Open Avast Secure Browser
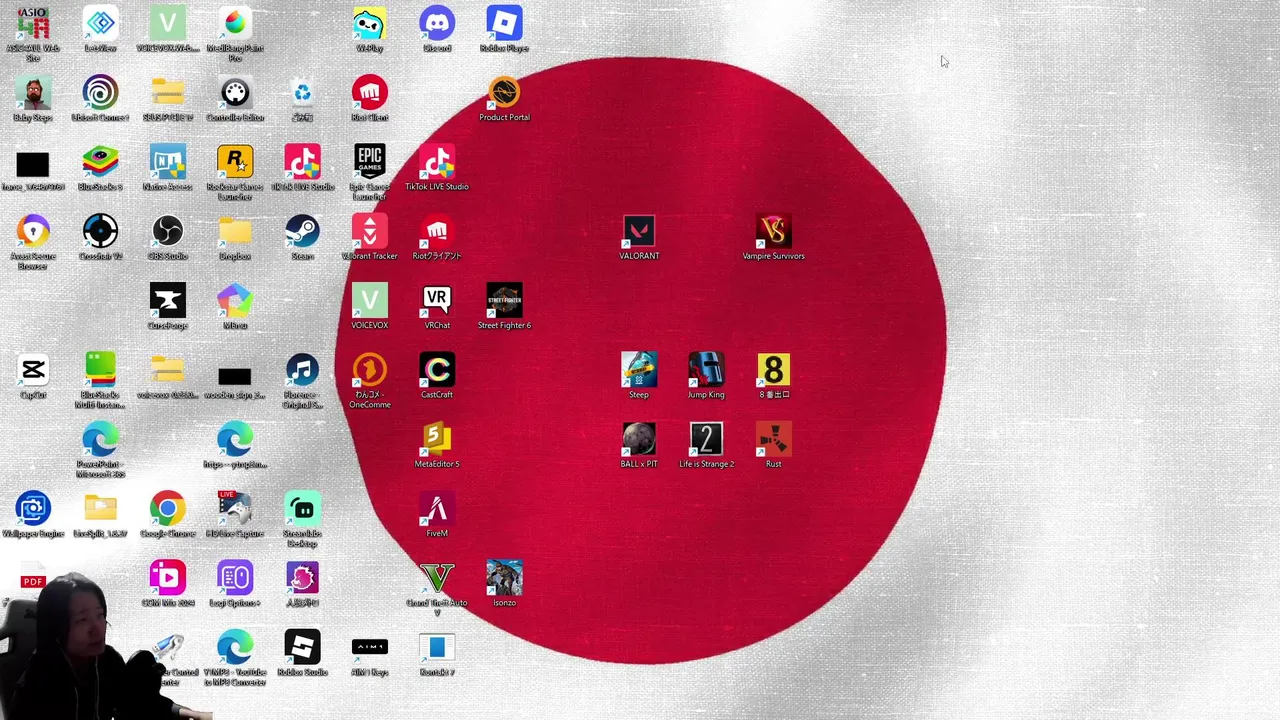The image size is (1280, 720). (33, 232)
